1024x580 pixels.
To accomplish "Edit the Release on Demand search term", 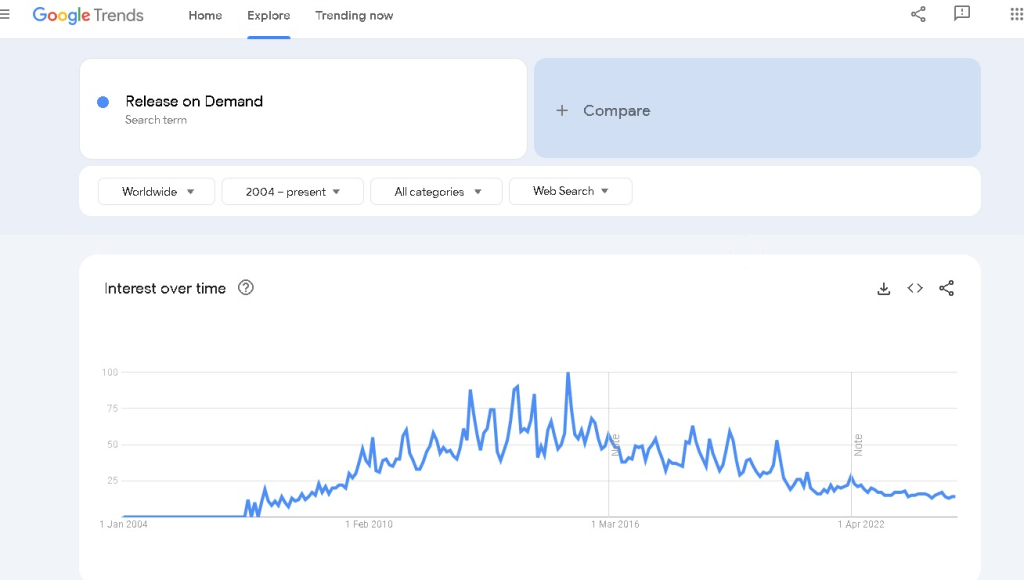I will click(x=194, y=101).
